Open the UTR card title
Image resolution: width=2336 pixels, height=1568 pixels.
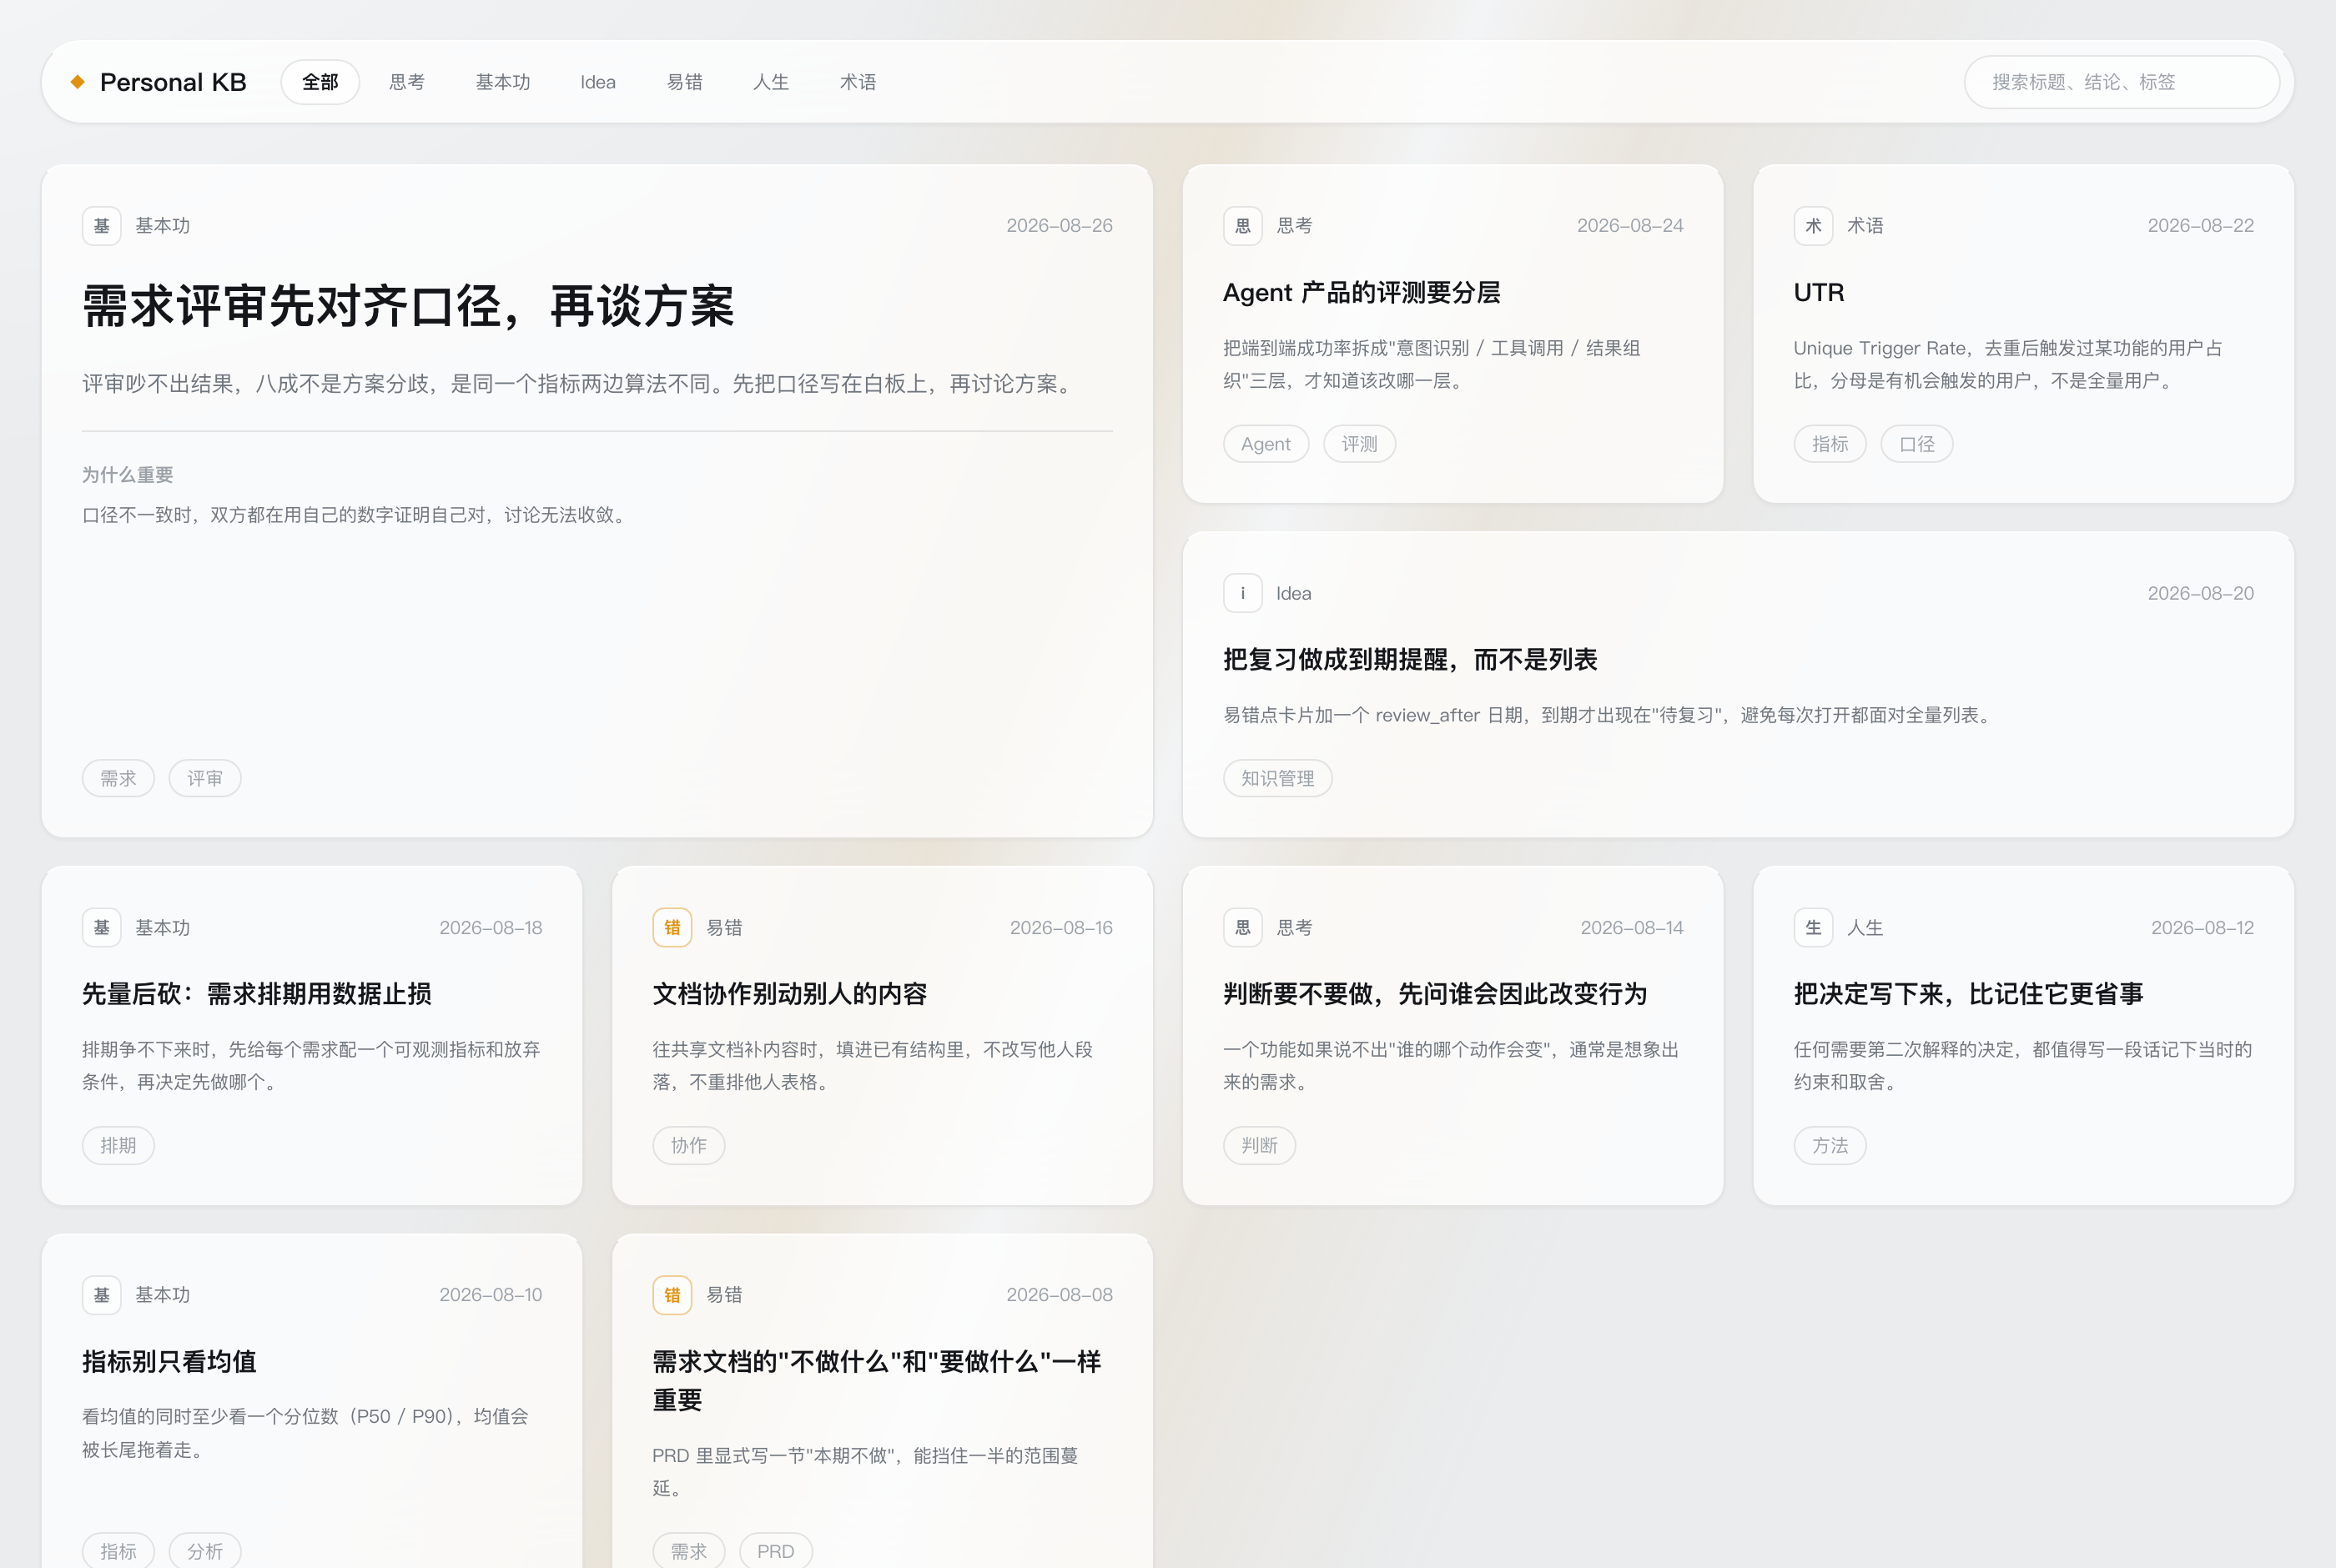click(1819, 293)
